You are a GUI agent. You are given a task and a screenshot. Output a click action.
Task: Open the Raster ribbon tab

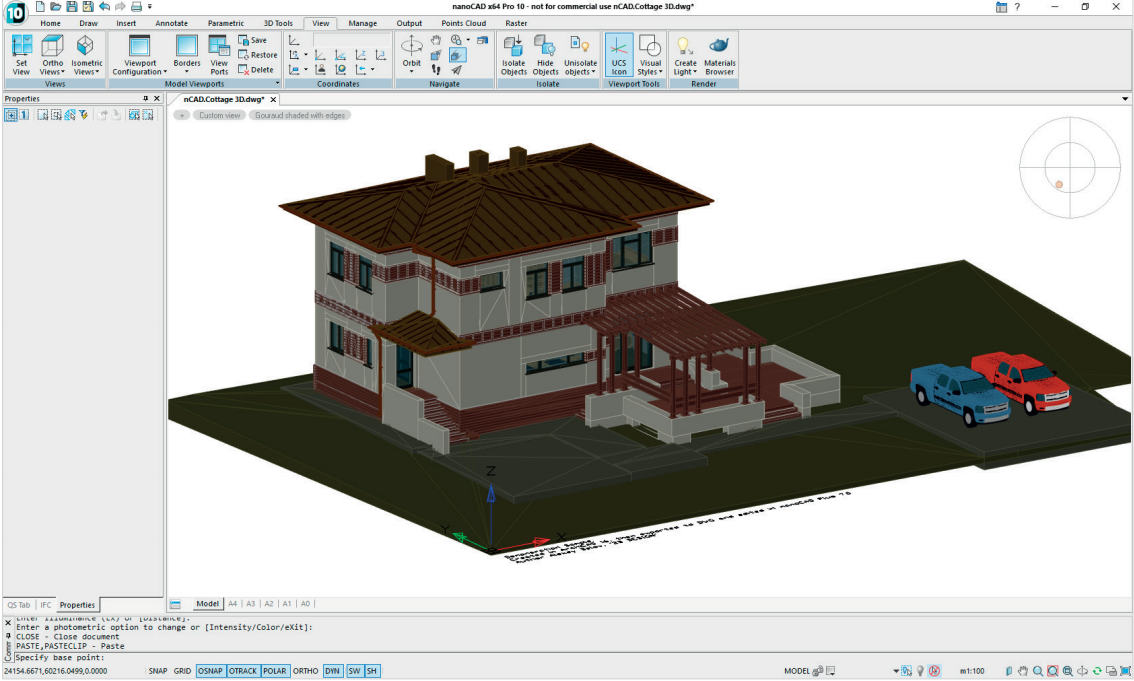pyautogui.click(x=516, y=23)
